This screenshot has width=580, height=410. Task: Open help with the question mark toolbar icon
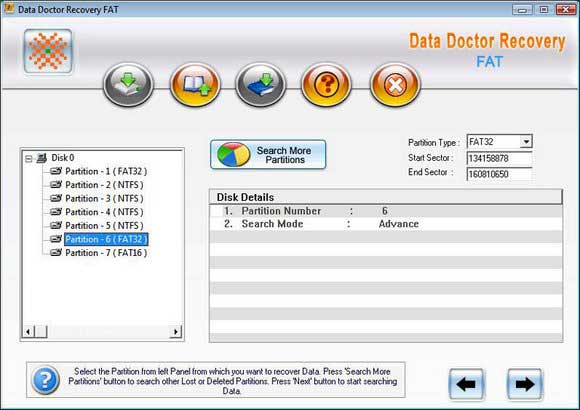[x=326, y=85]
